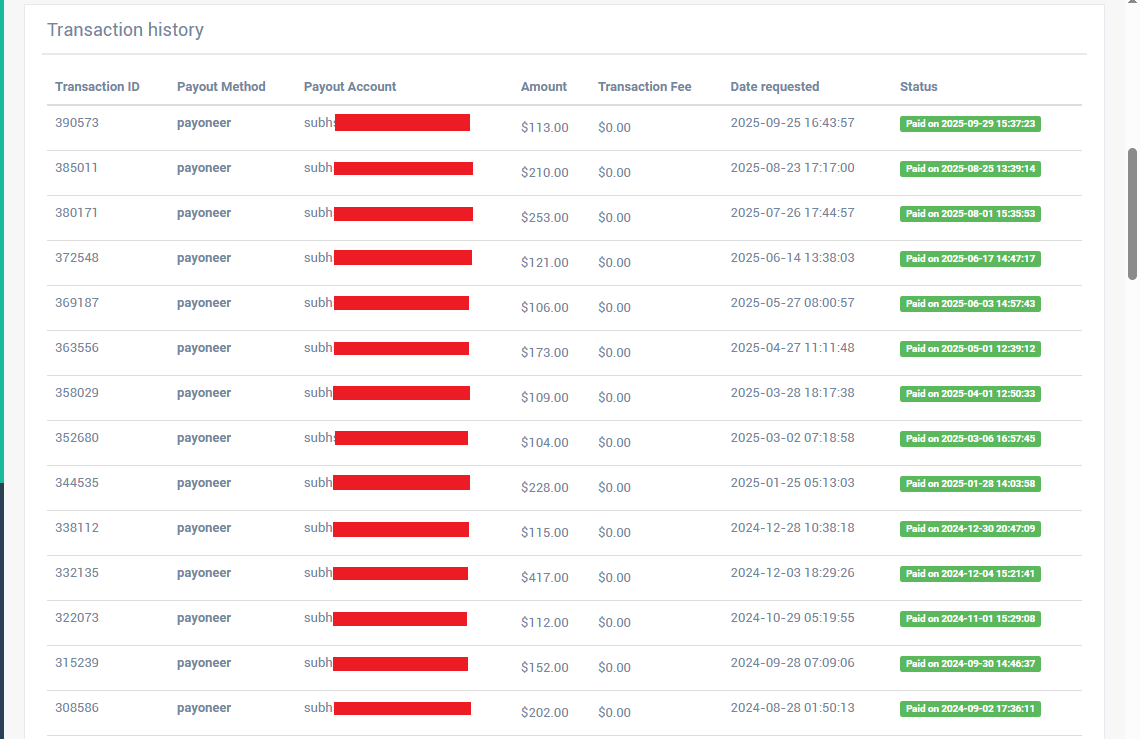Click the Transaction history heading

(125, 30)
